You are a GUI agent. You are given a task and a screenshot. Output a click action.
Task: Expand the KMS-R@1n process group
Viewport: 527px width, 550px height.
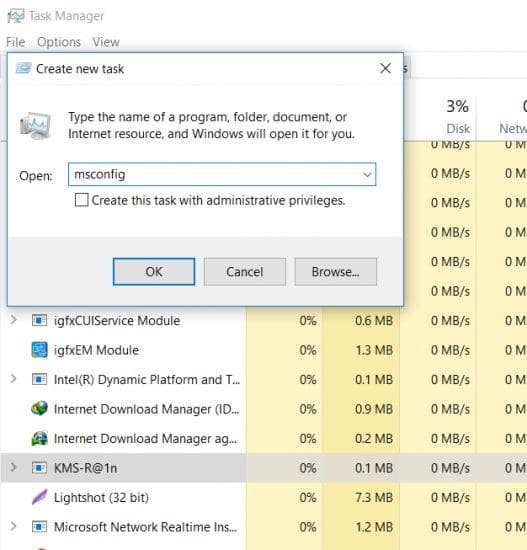(x=13, y=467)
